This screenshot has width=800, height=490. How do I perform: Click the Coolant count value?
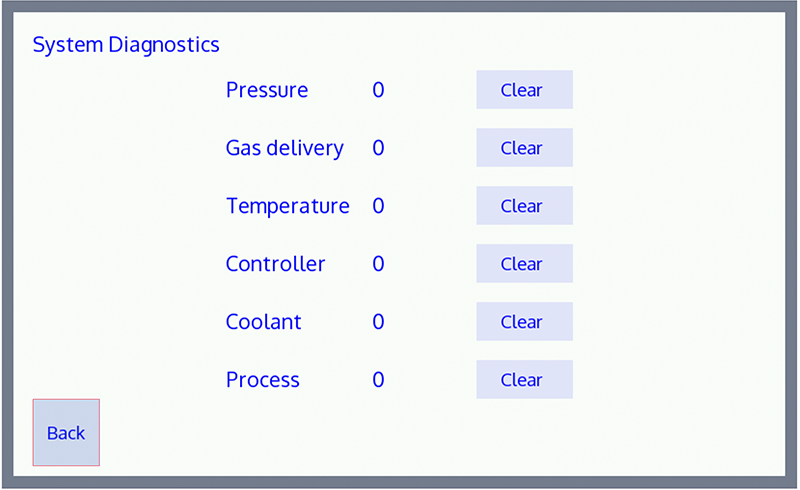(x=378, y=322)
